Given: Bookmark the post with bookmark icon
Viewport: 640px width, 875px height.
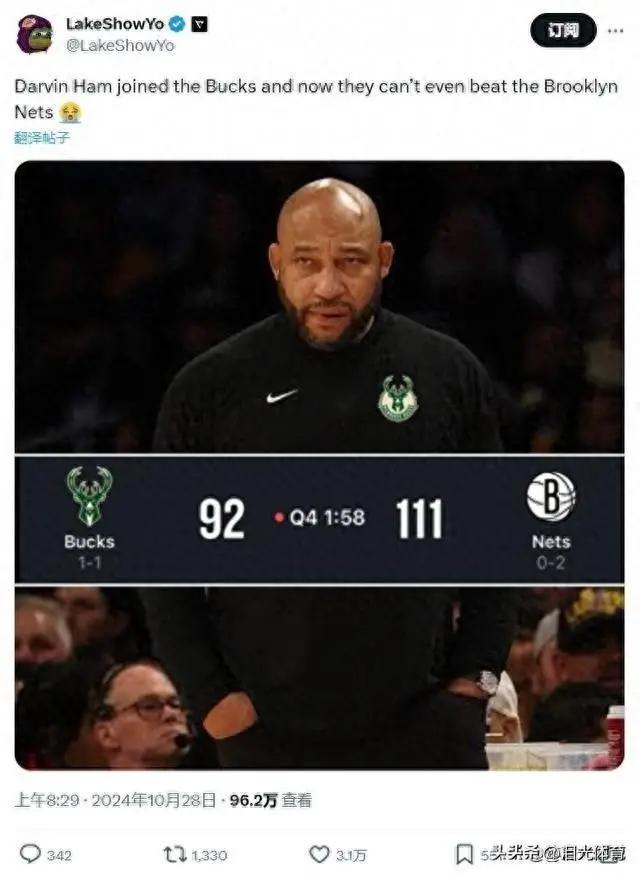Looking at the screenshot, I should 464,854.
